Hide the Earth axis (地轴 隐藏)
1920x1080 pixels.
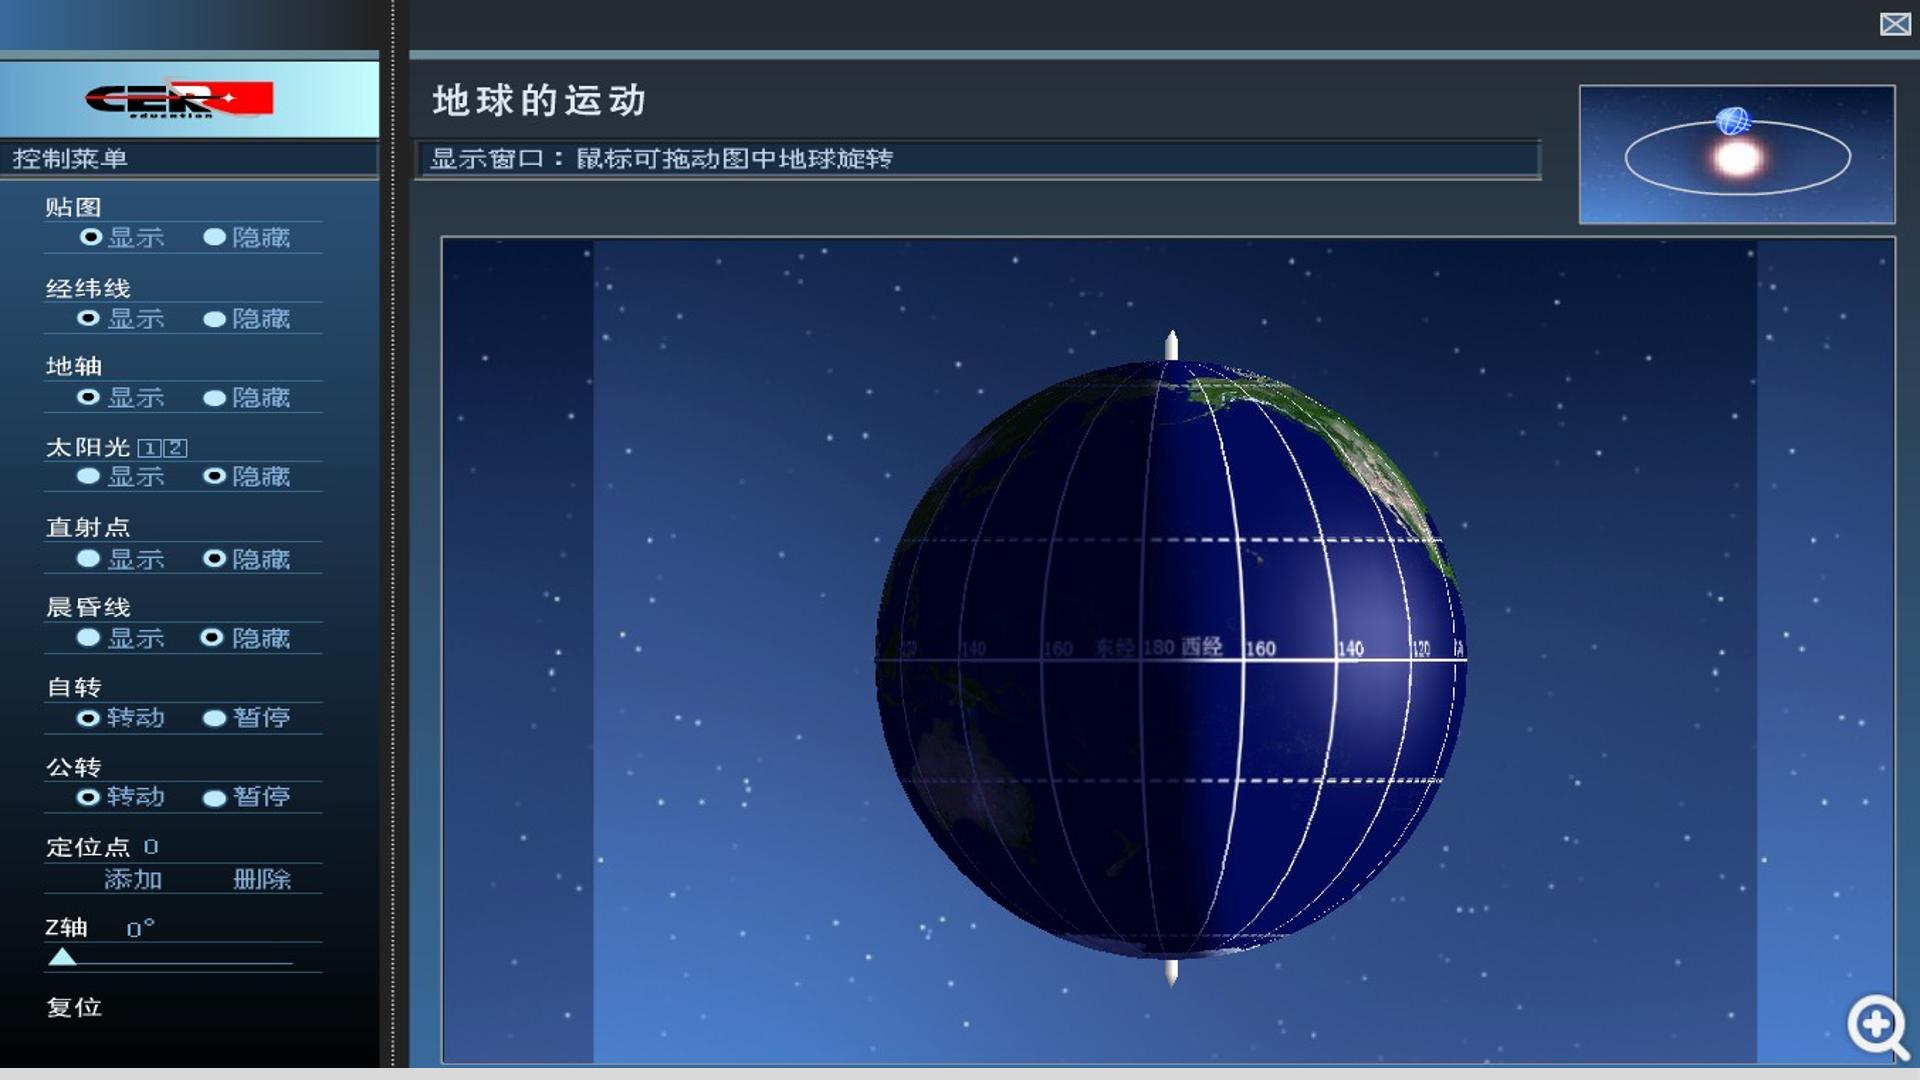[246, 397]
